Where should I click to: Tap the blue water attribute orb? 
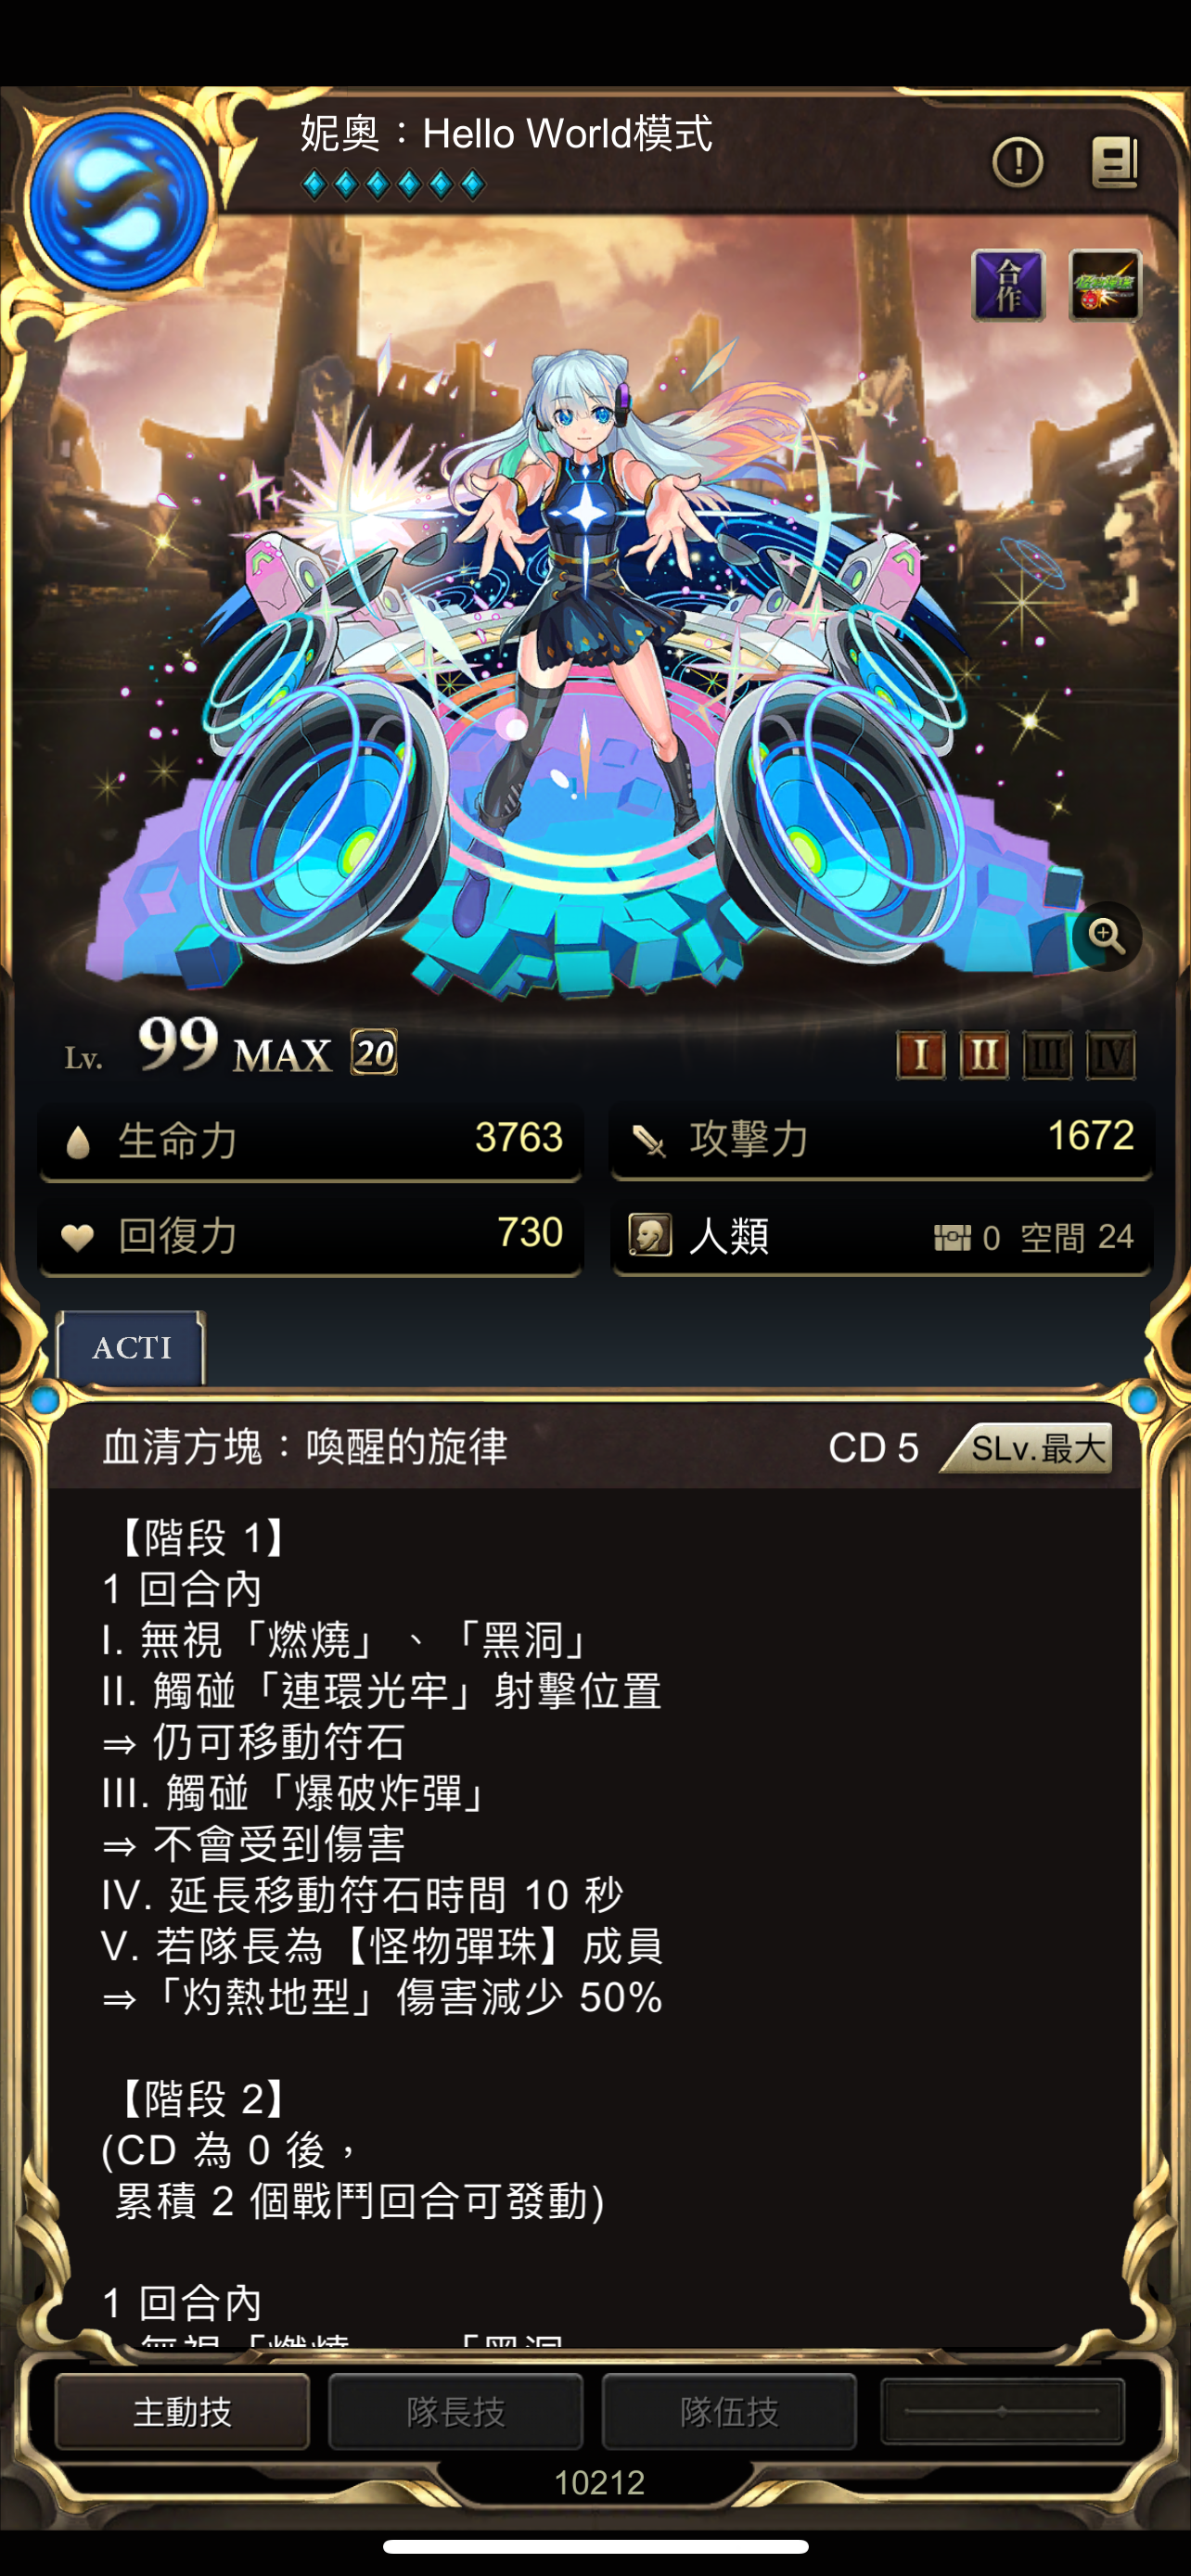click(x=117, y=200)
